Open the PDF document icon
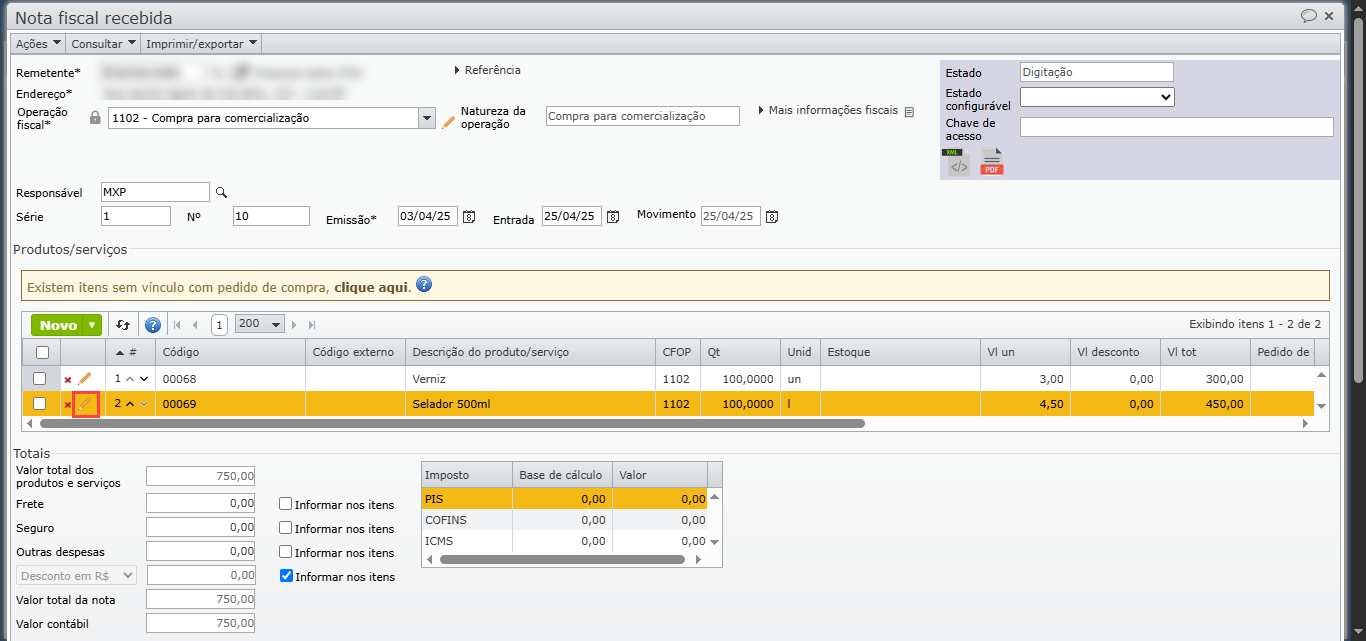The width and height of the screenshot is (1366, 641). 991,163
